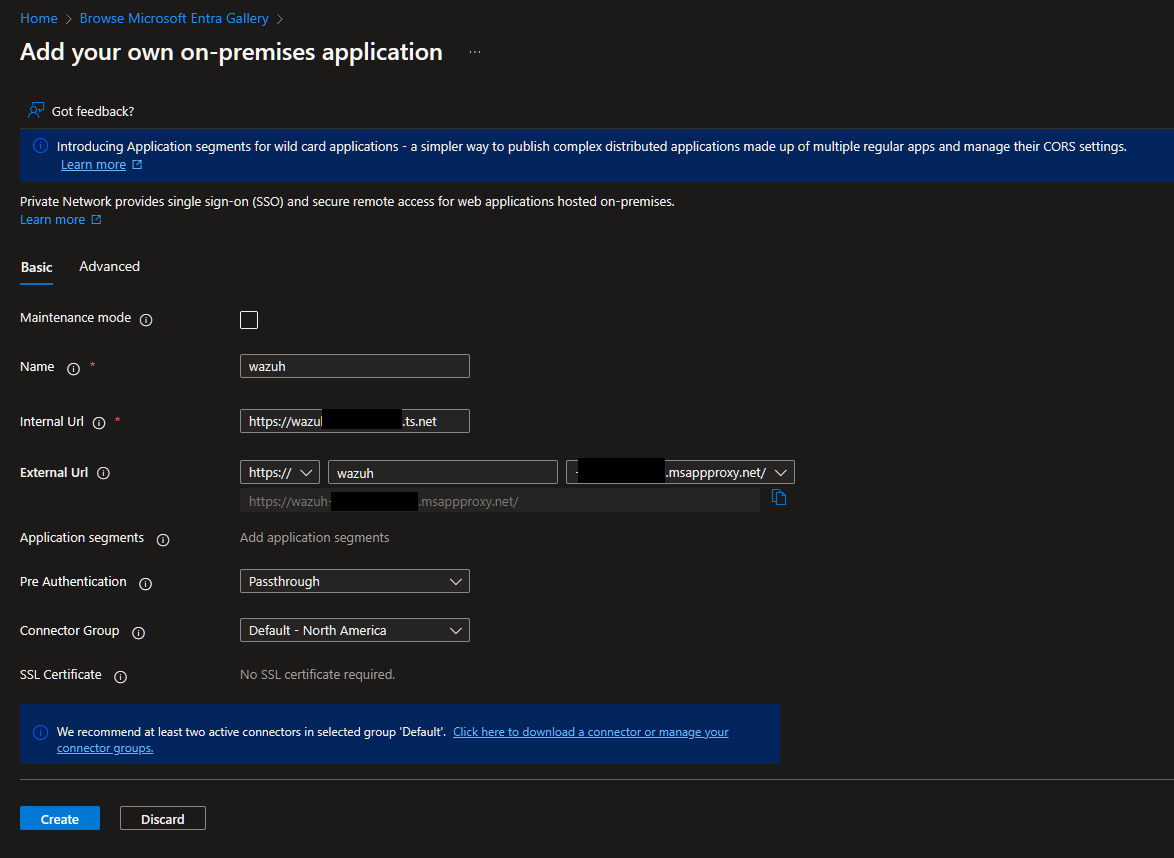This screenshot has width=1174, height=858.
Task: Click the info icon beside SSL Certificate
Action: 120,677
